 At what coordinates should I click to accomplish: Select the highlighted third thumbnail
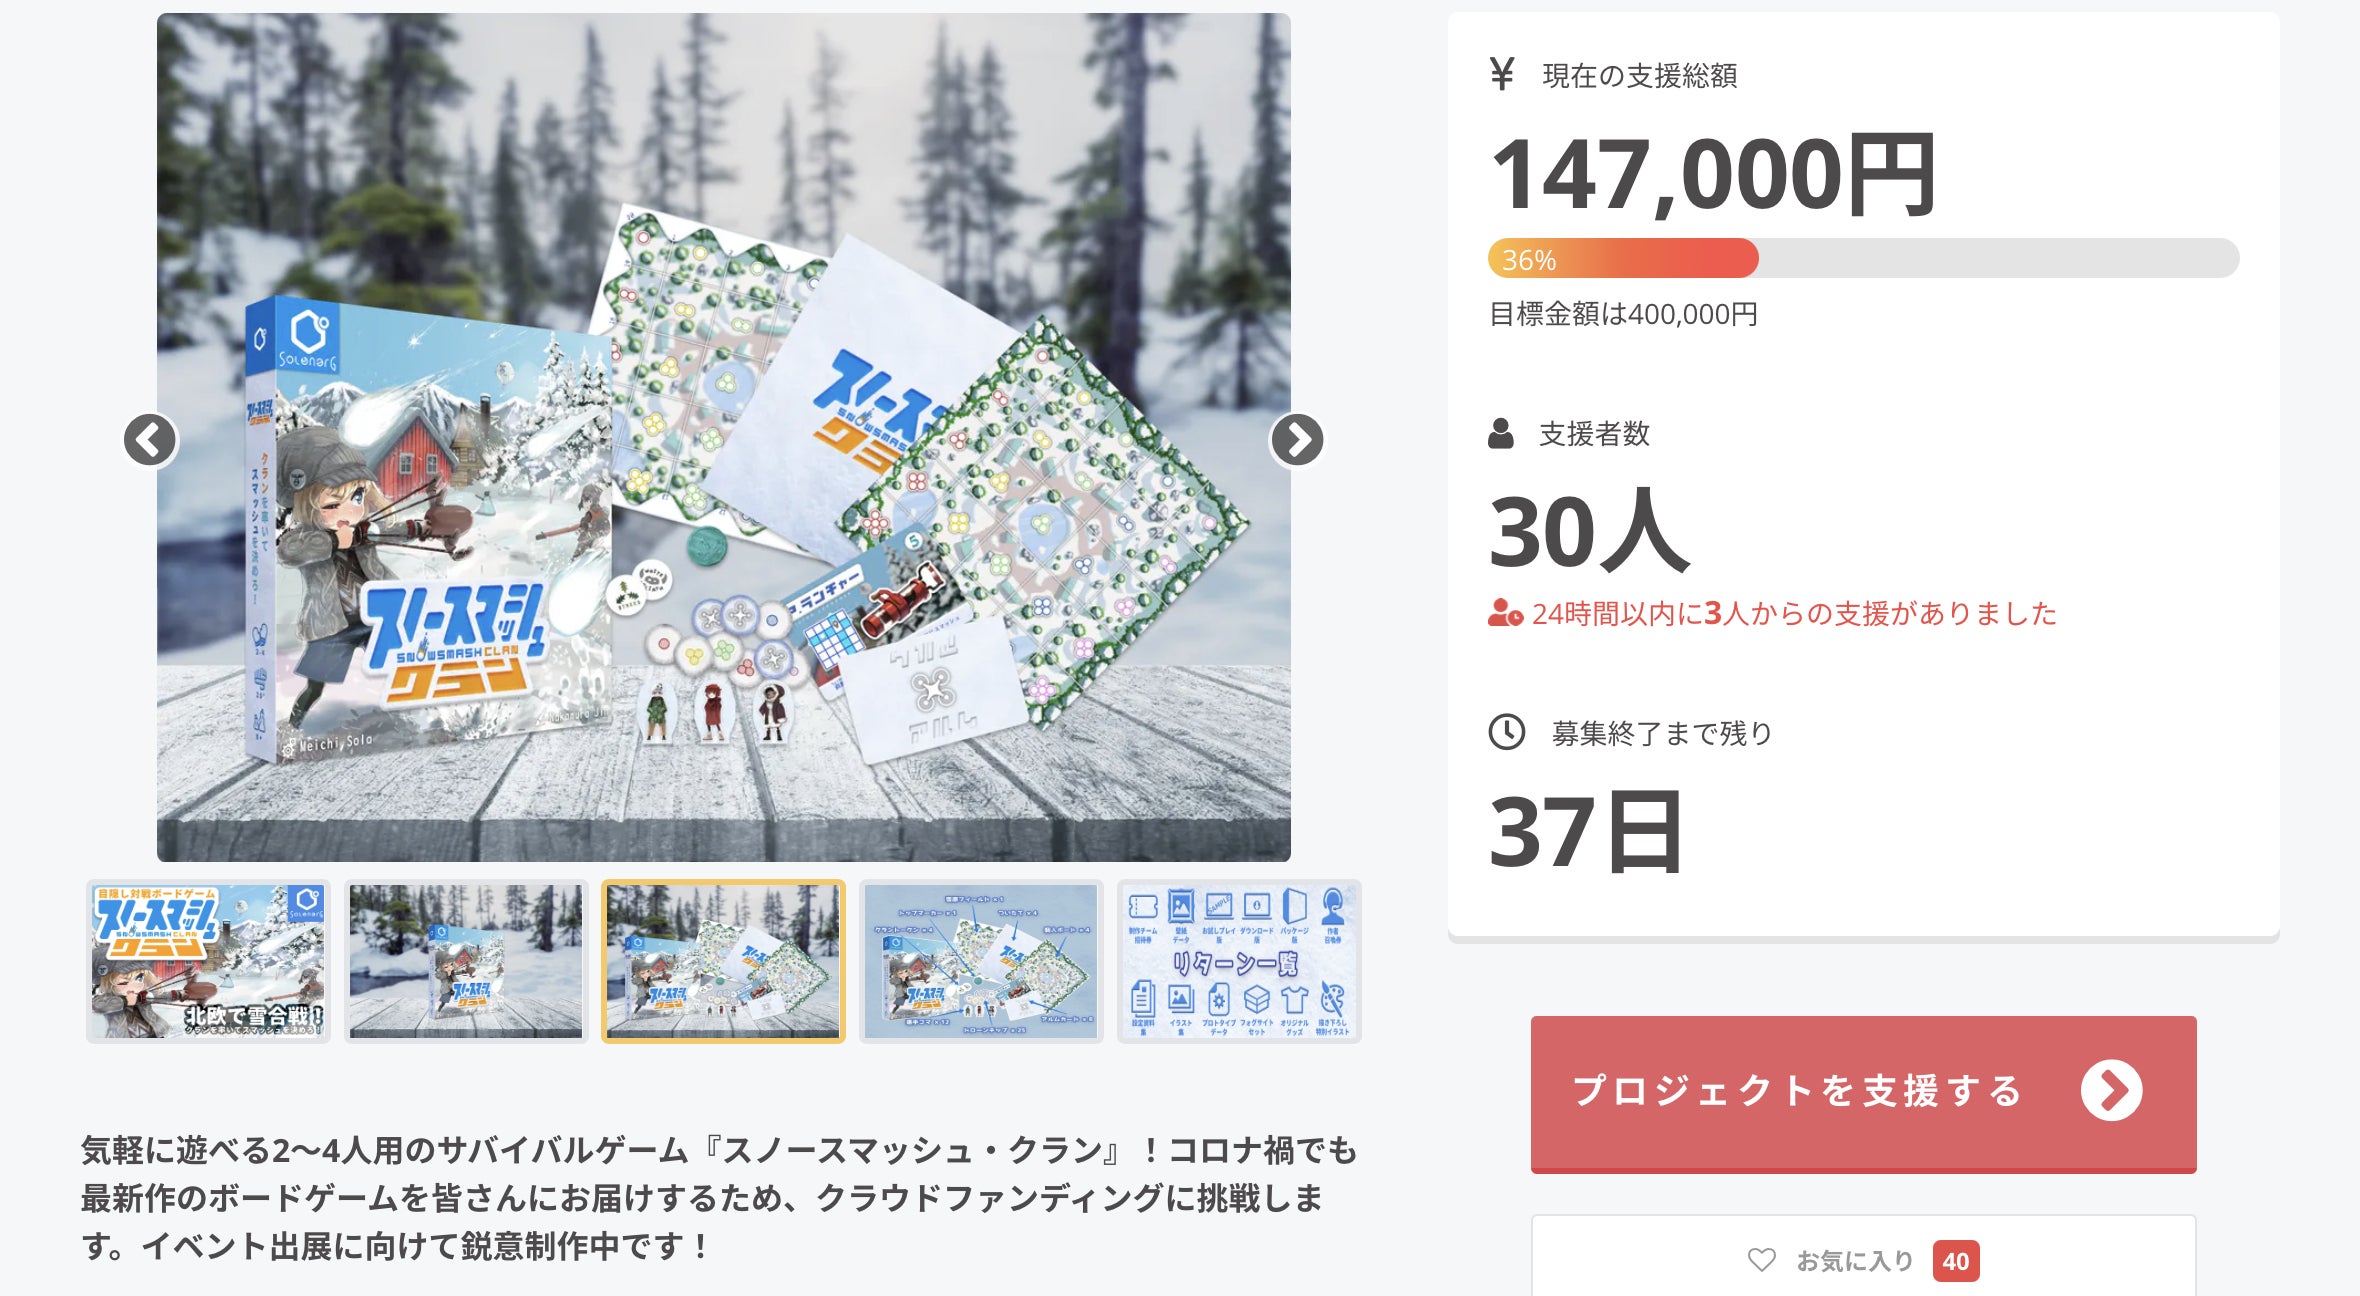coord(723,961)
